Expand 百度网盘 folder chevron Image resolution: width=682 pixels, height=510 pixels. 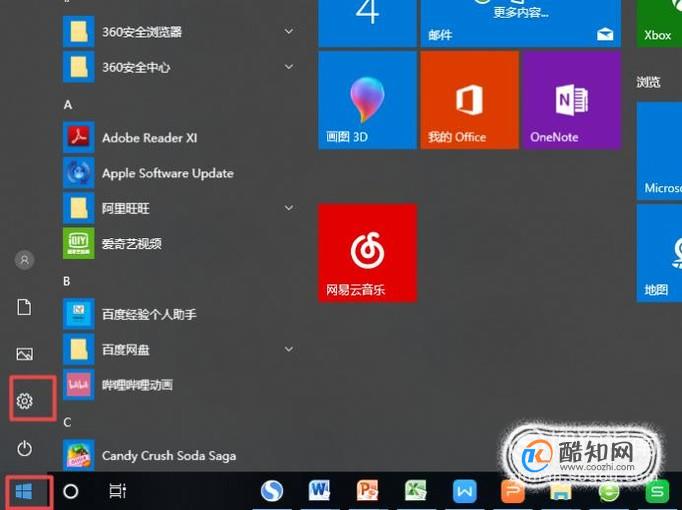(x=289, y=349)
